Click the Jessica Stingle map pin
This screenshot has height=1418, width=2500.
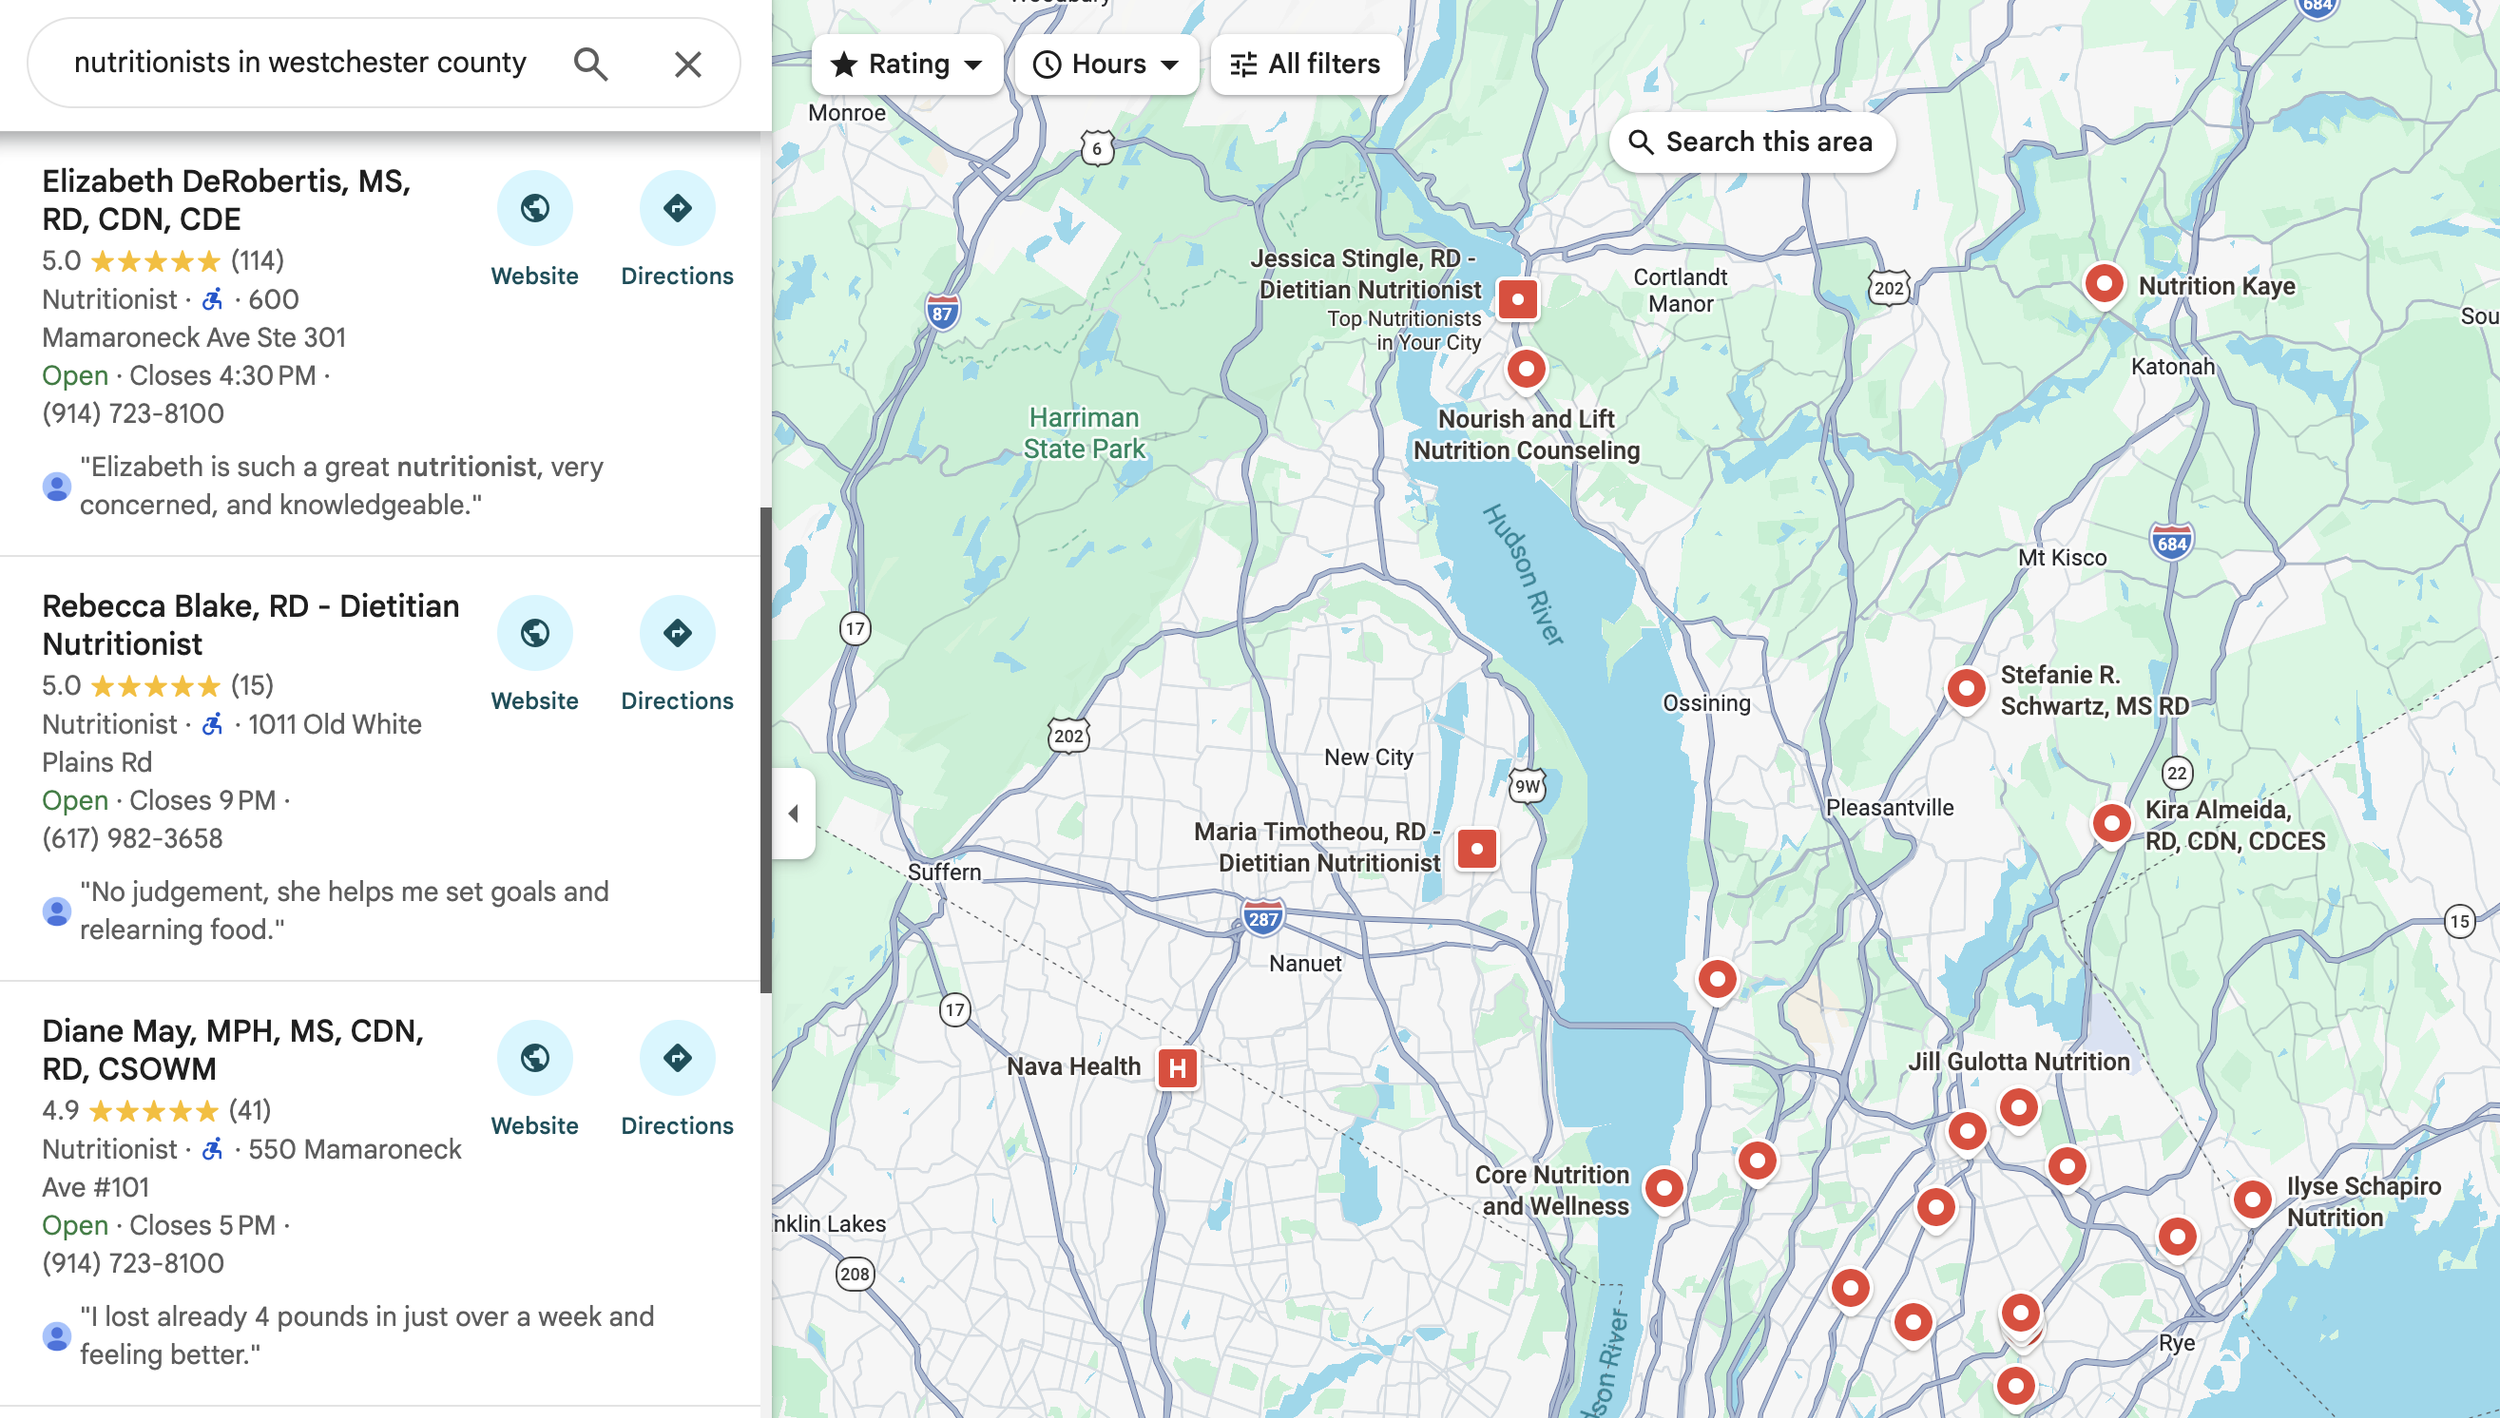[1517, 299]
